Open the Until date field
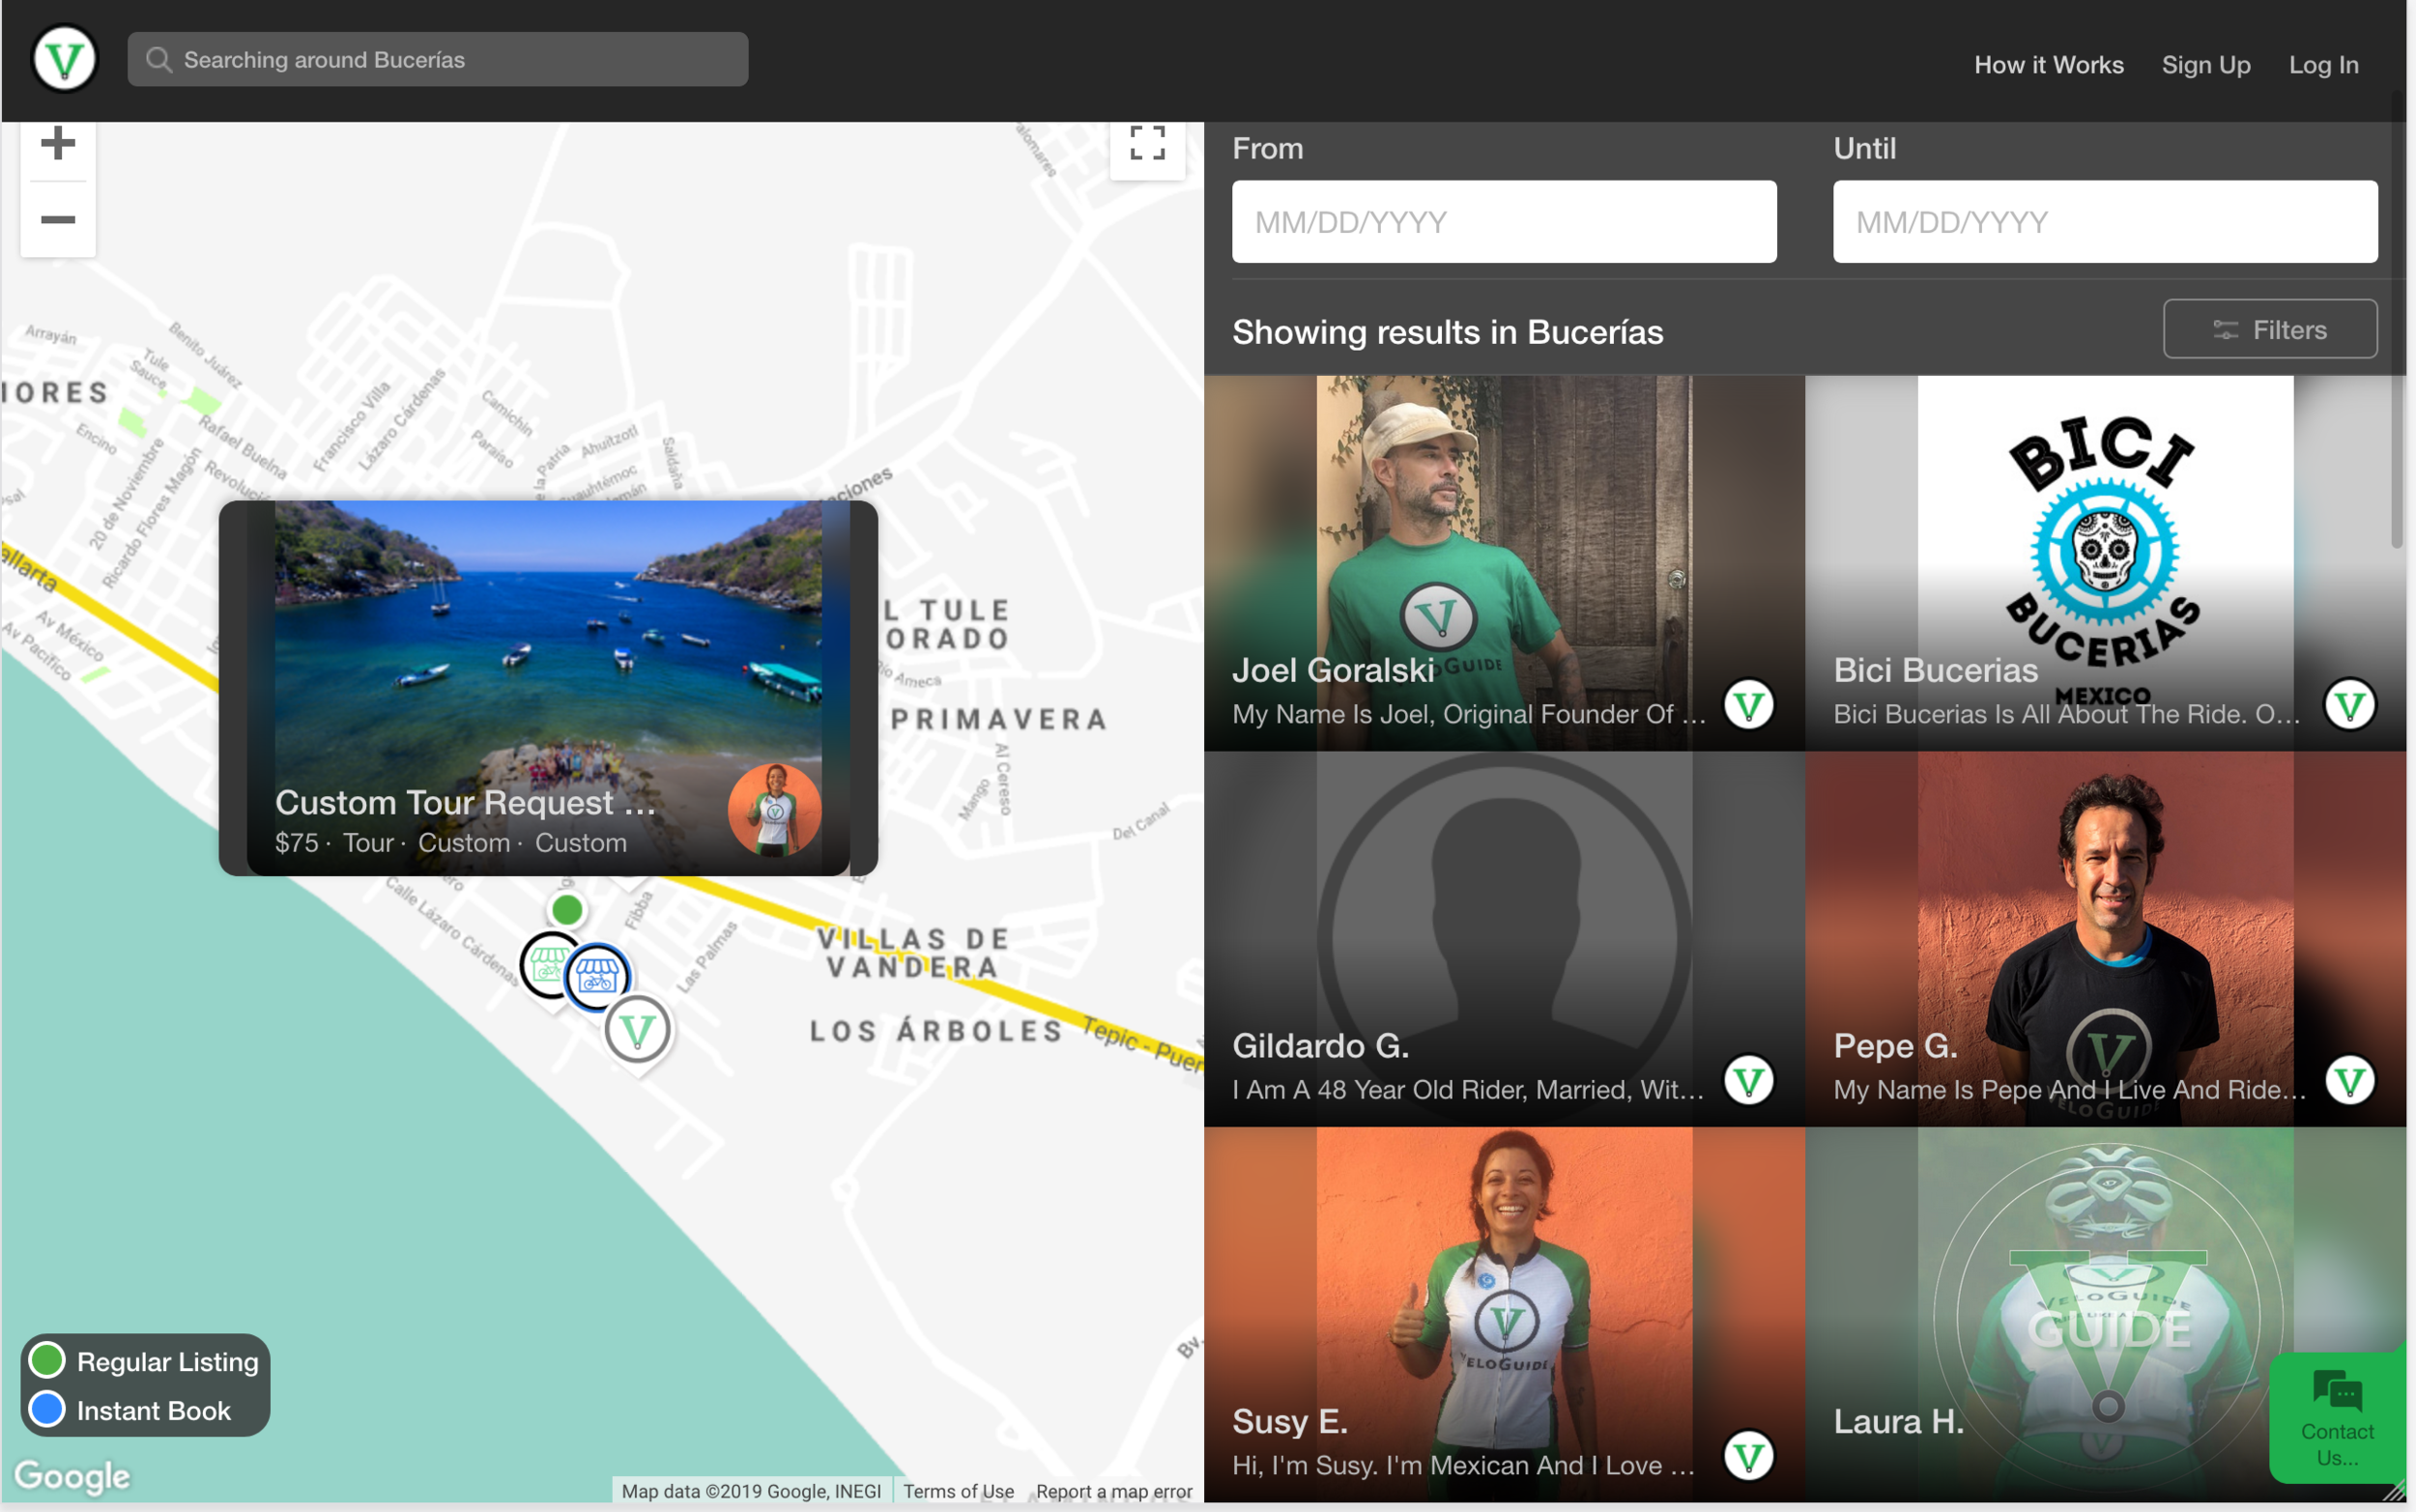Viewport: 2416px width, 1512px height. click(x=2105, y=222)
